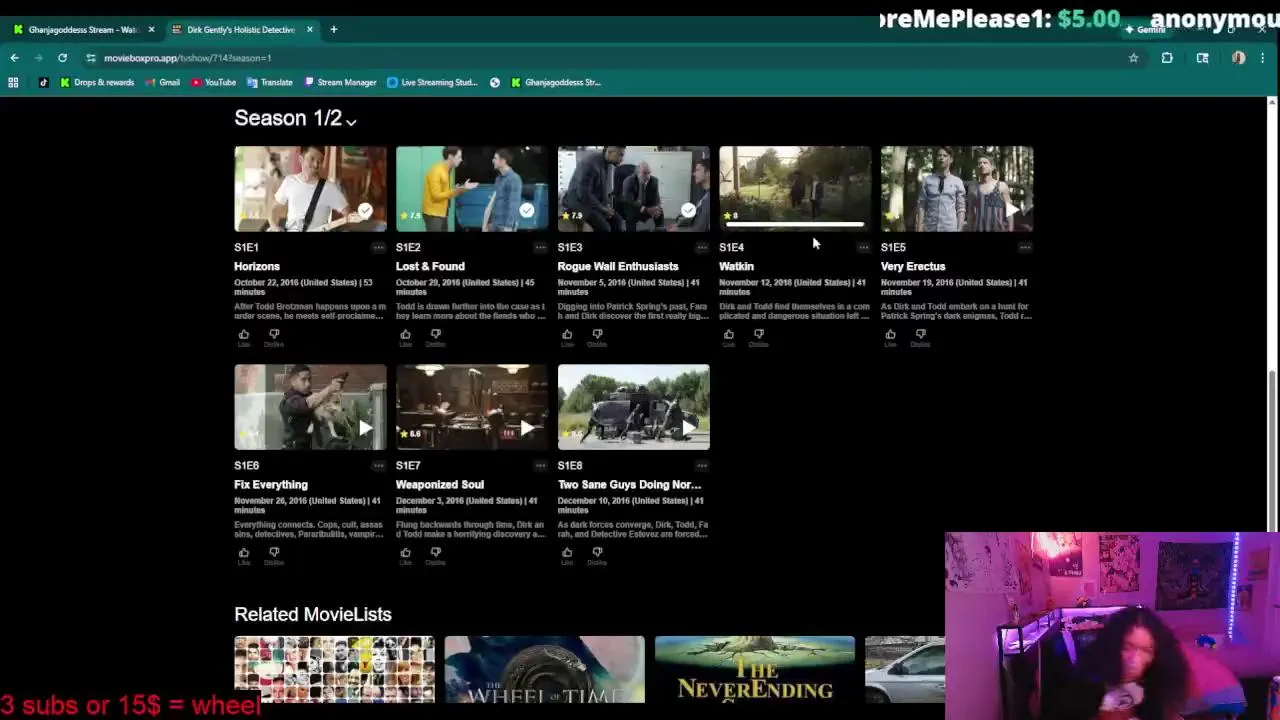Image resolution: width=1280 pixels, height=720 pixels.
Task: Open a new browser tab
Action: 333,29
